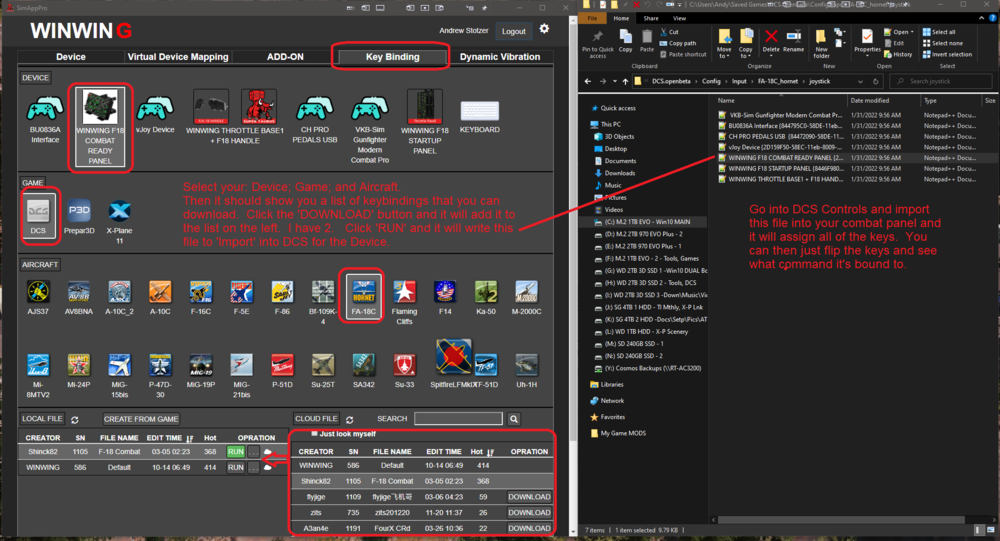Sort local files by edit time

coord(190,438)
